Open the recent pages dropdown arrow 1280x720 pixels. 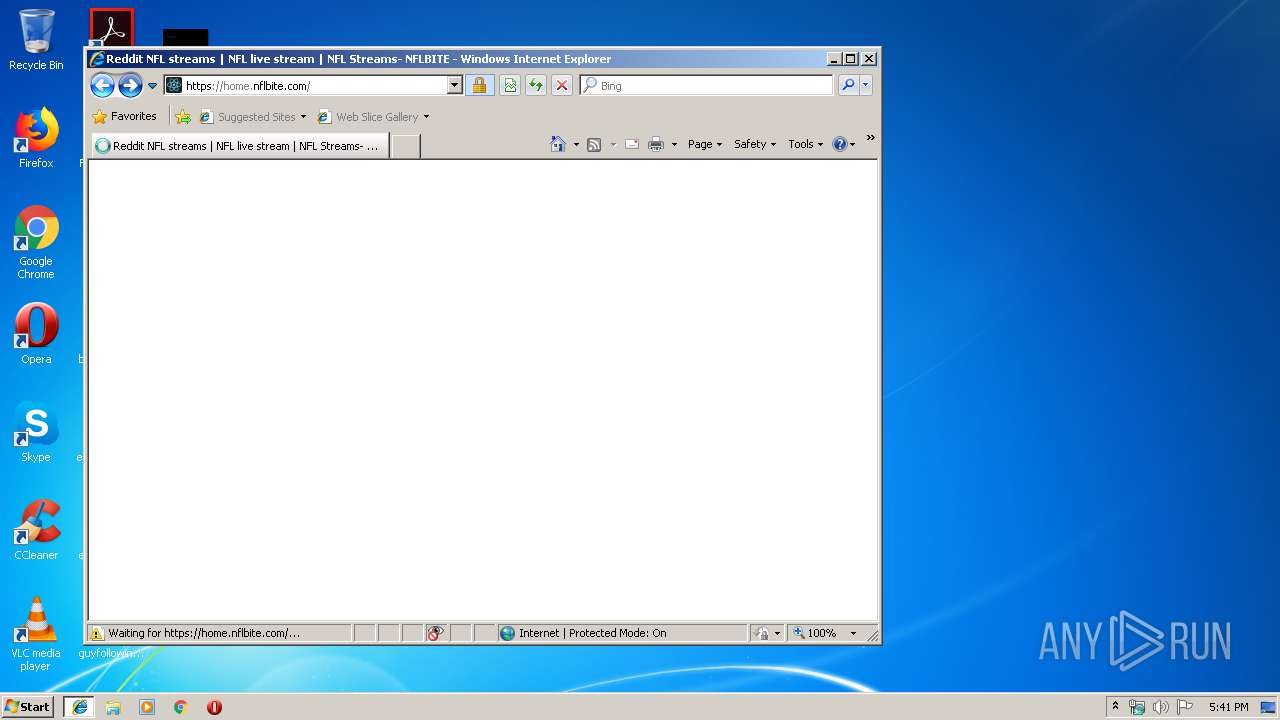point(152,86)
